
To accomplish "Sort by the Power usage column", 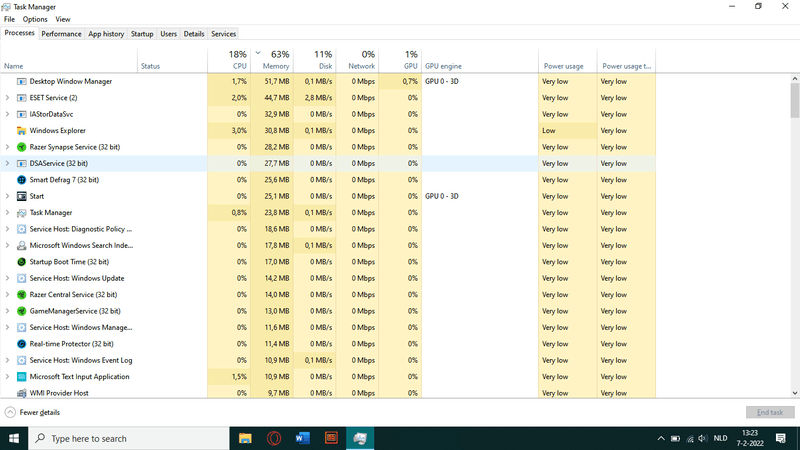I will click(568, 60).
